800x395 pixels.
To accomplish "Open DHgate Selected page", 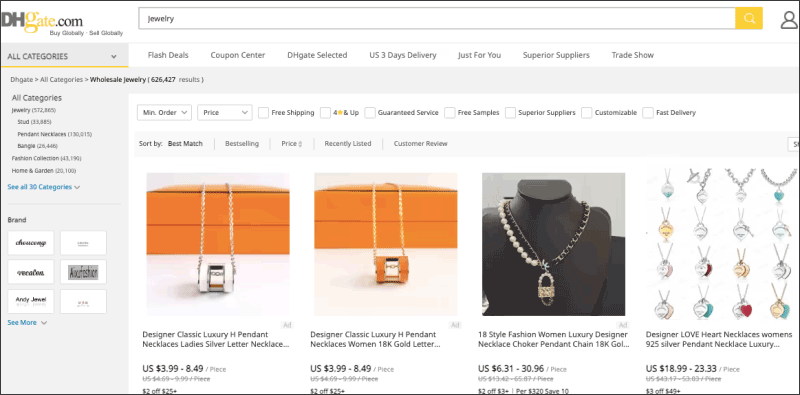I will click(x=317, y=55).
